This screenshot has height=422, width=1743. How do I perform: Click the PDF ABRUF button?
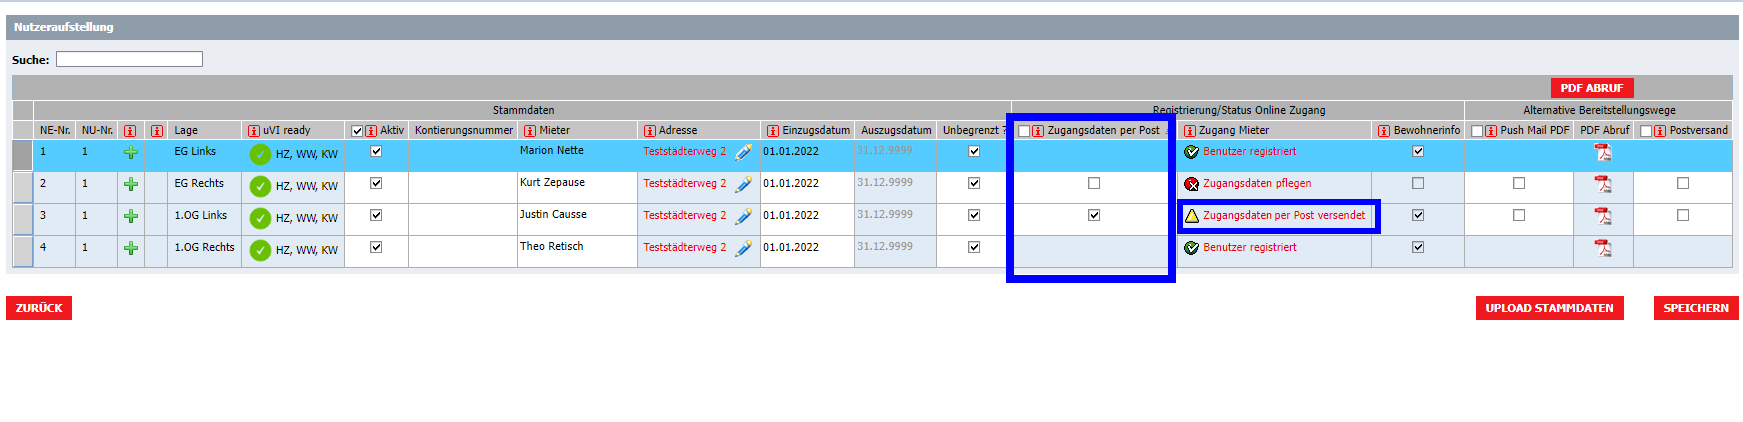coord(1592,88)
